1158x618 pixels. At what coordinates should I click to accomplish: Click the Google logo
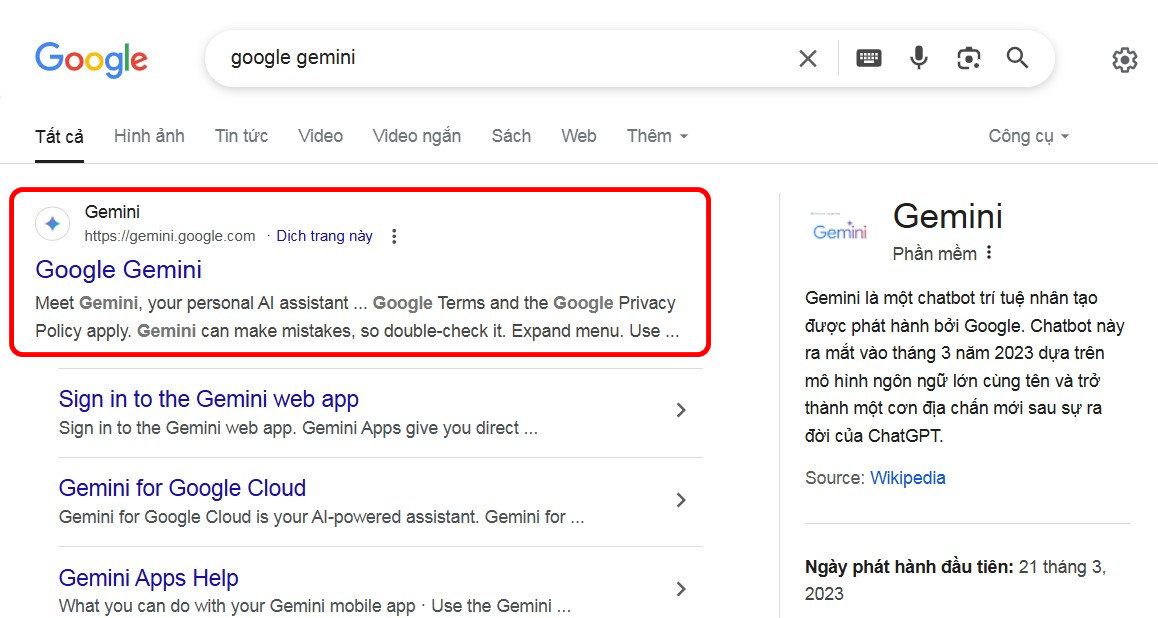coord(91,60)
